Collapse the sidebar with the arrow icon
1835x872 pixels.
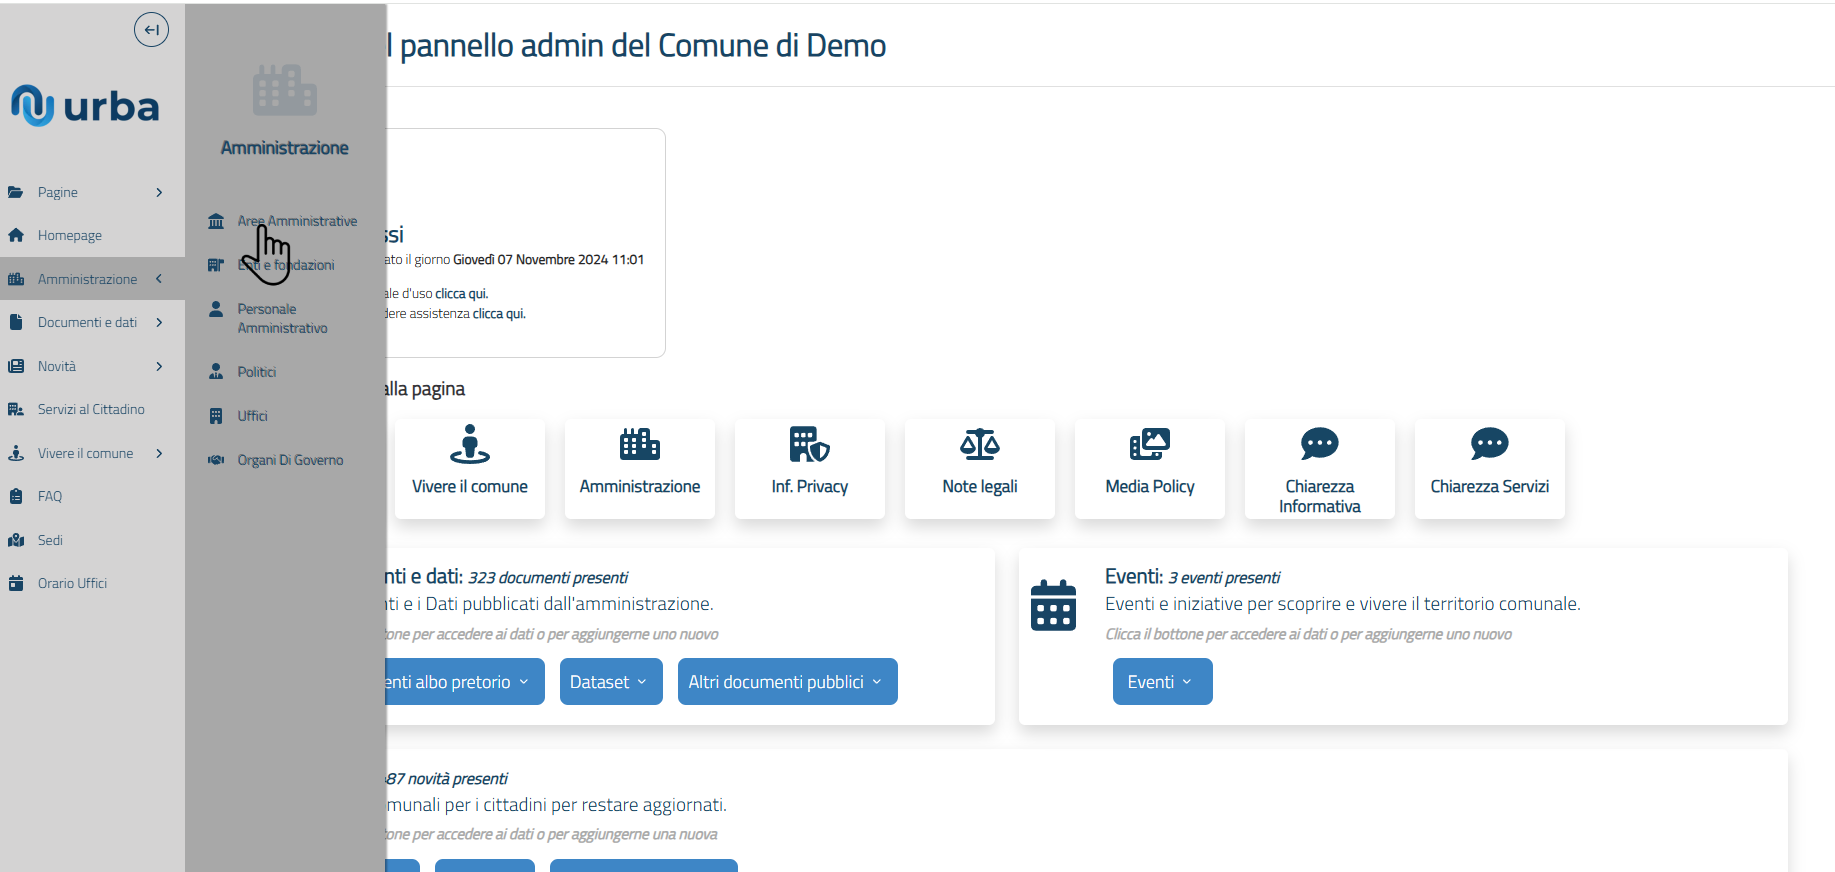(151, 30)
